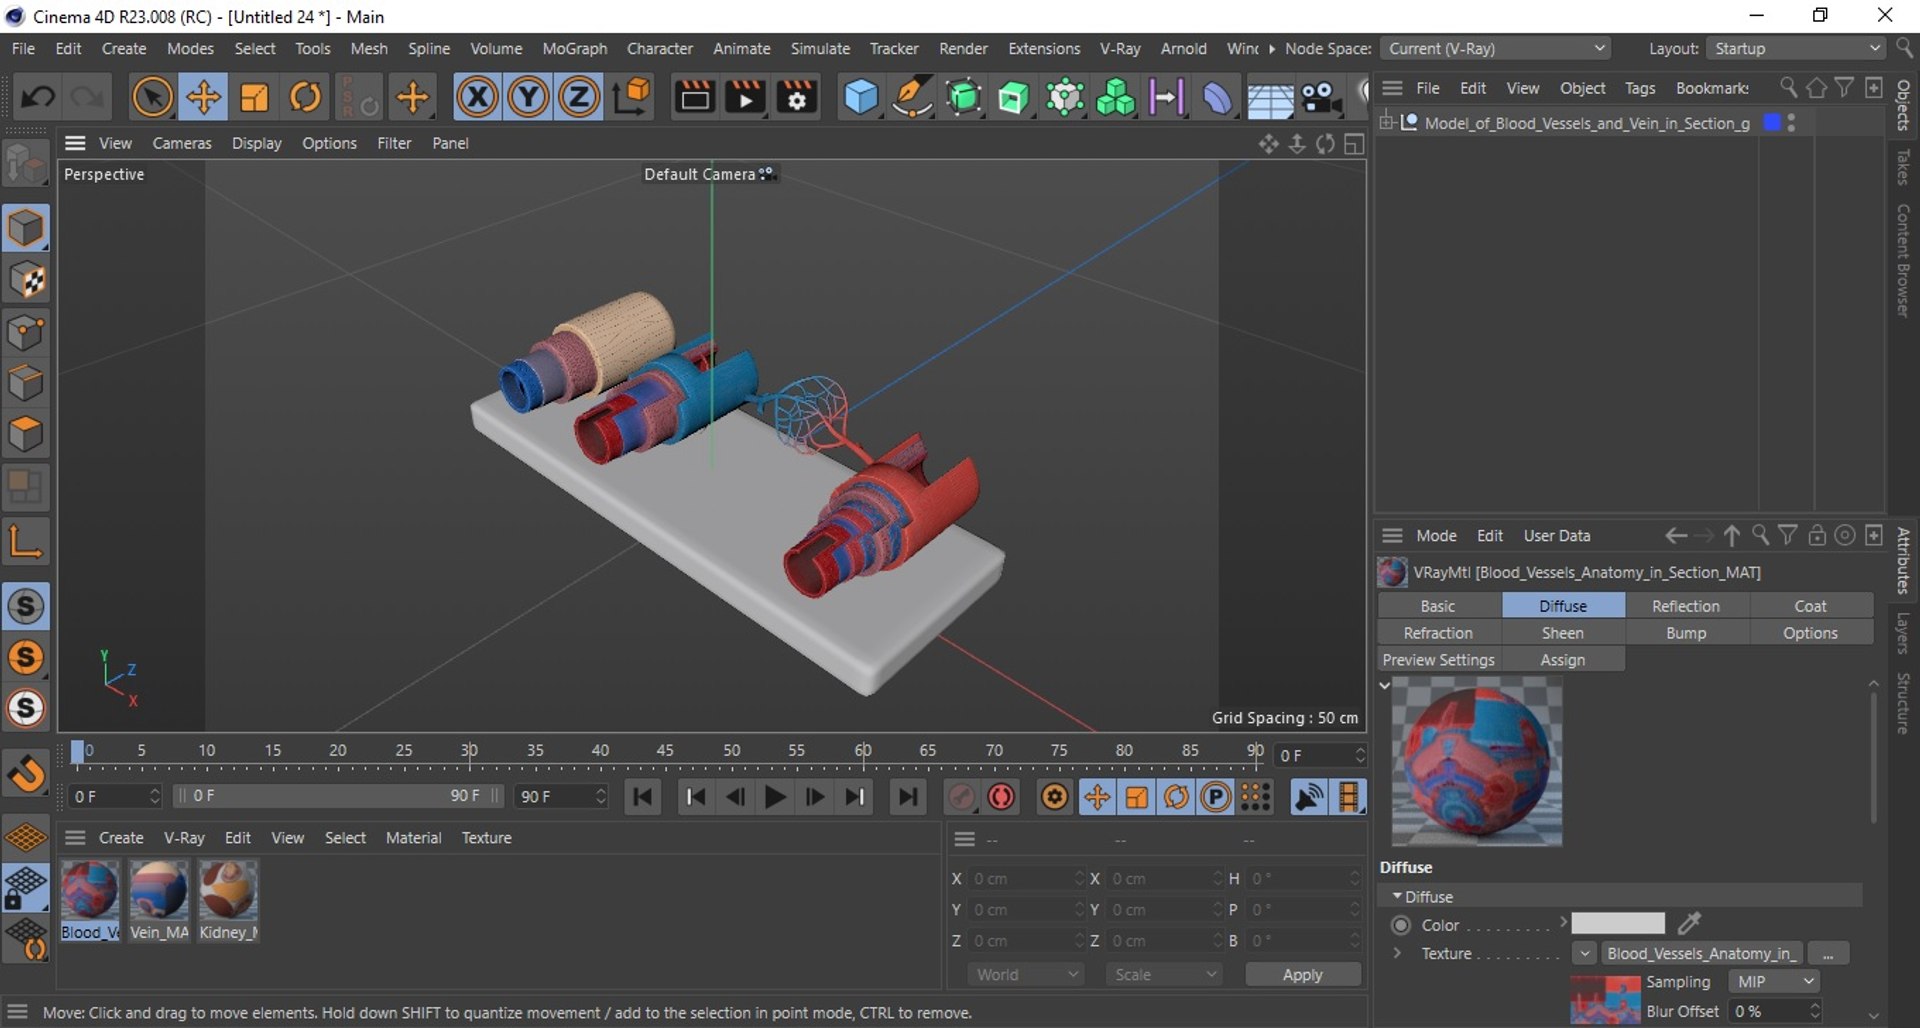The height and width of the screenshot is (1028, 1920).
Task: Click Render View clapperboard icon
Action: (694, 97)
